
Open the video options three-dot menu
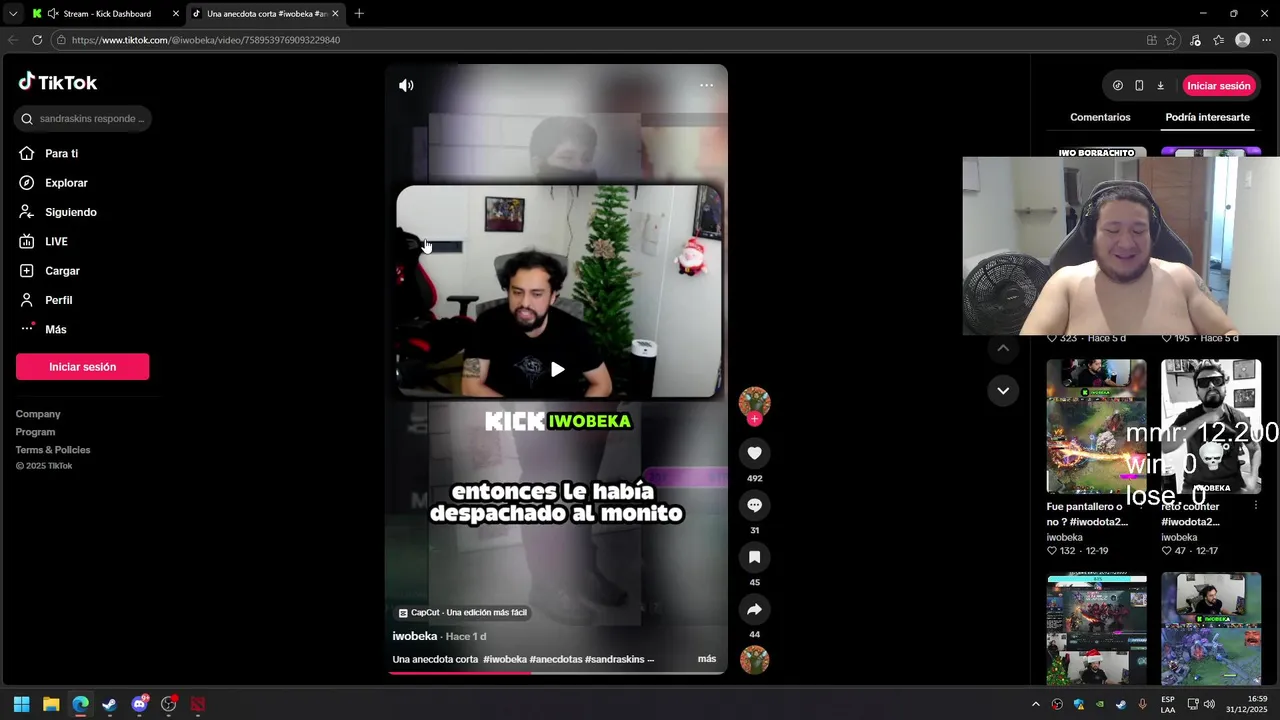706,85
